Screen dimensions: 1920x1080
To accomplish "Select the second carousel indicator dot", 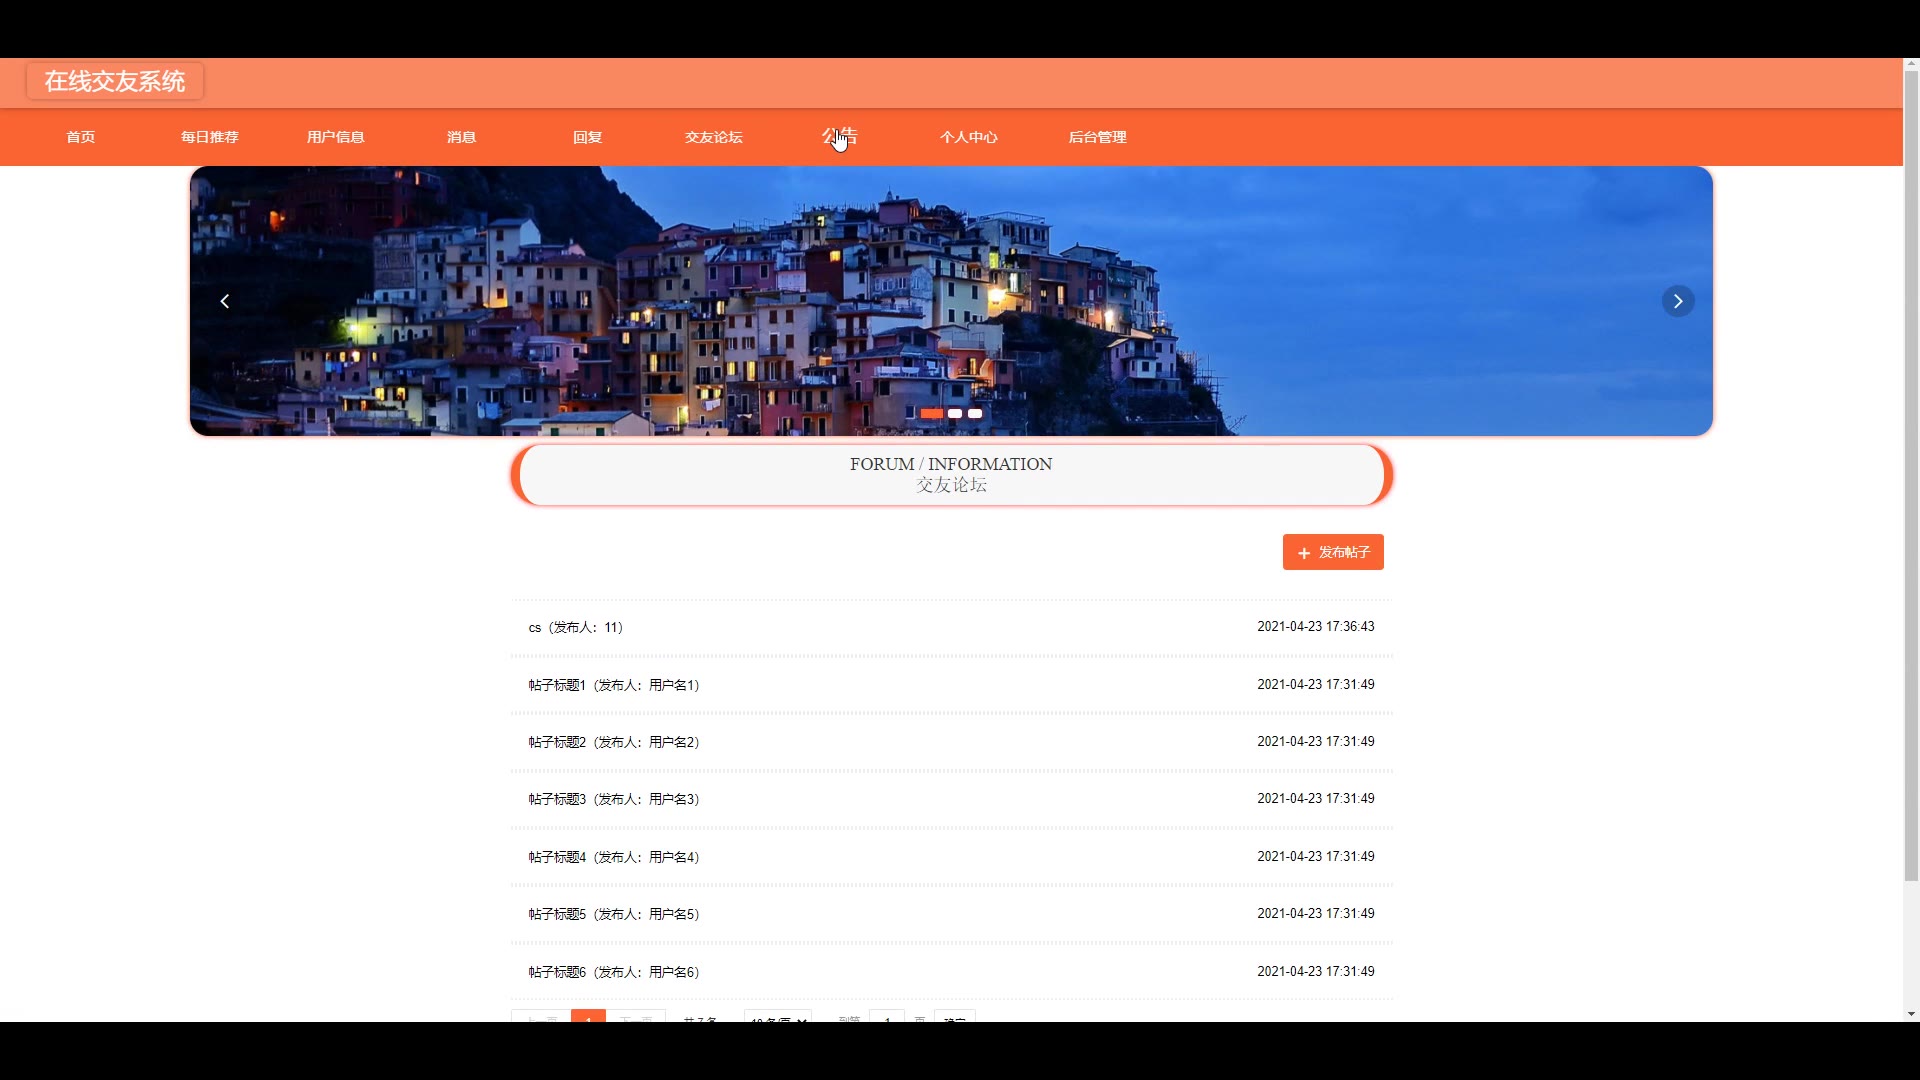I will click(955, 413).
